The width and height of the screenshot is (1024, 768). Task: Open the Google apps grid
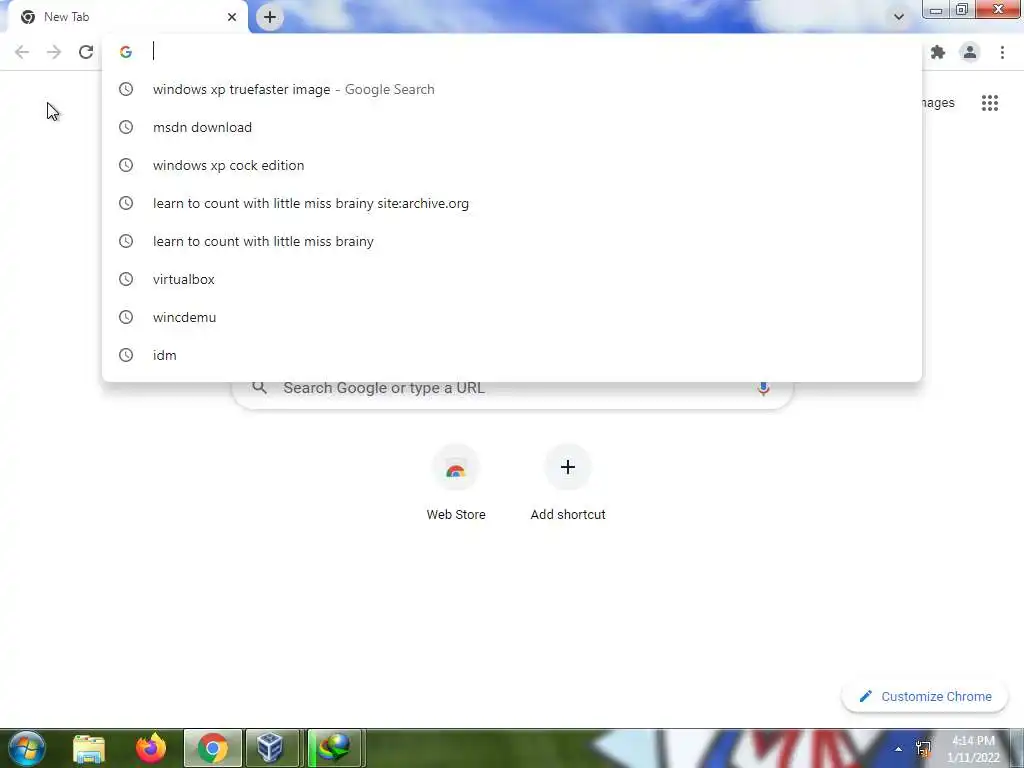pyautogui.click(x=989, y=103)
